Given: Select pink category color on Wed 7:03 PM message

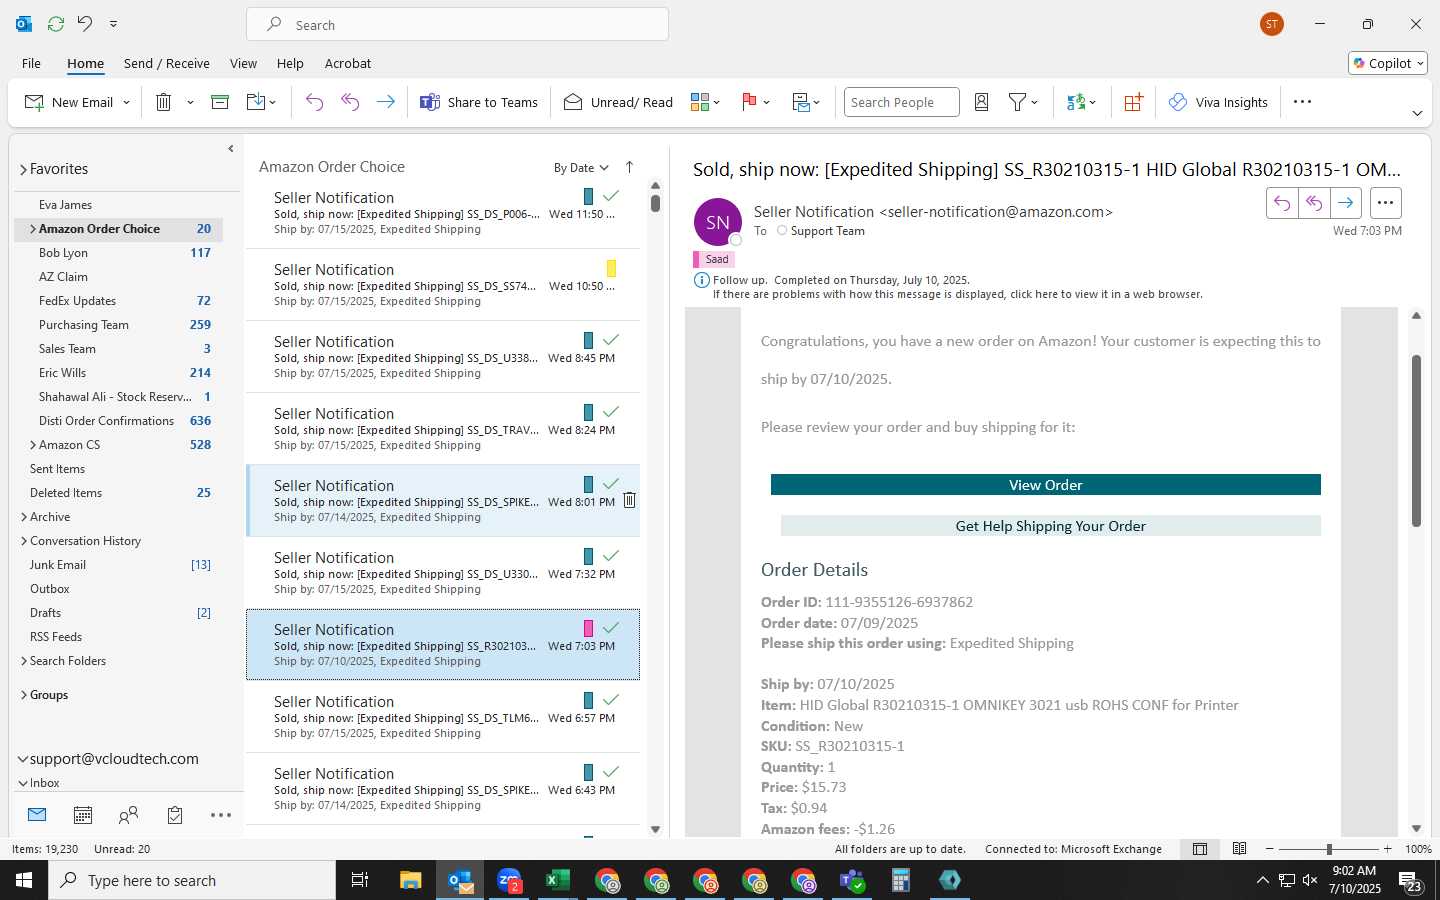Looking at the screenshot, I should [x=588, y=628].
